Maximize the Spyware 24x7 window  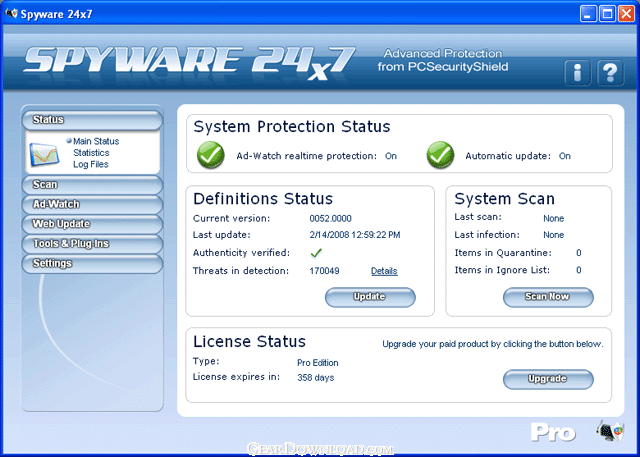click(x=607, y=14)
